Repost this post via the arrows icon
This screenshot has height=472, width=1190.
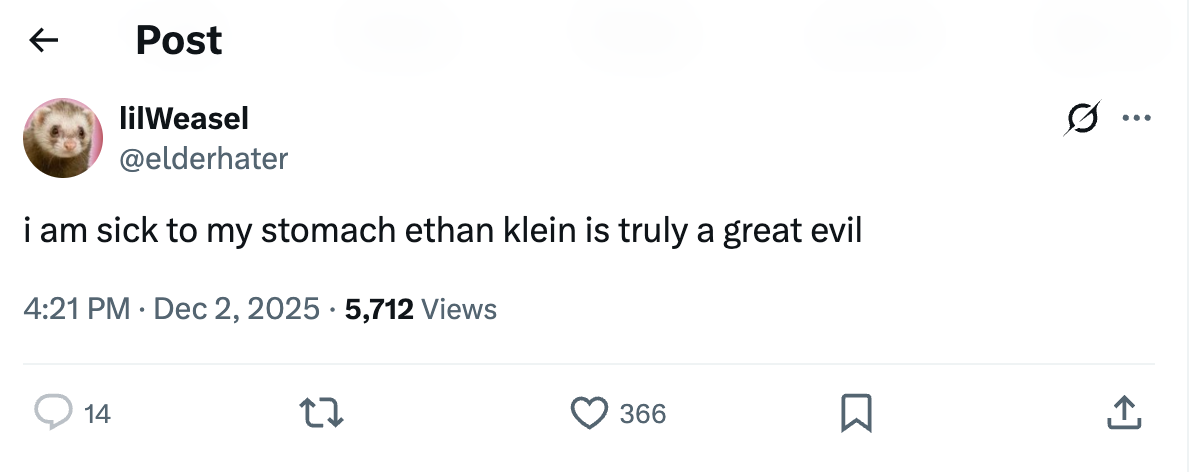323,412
